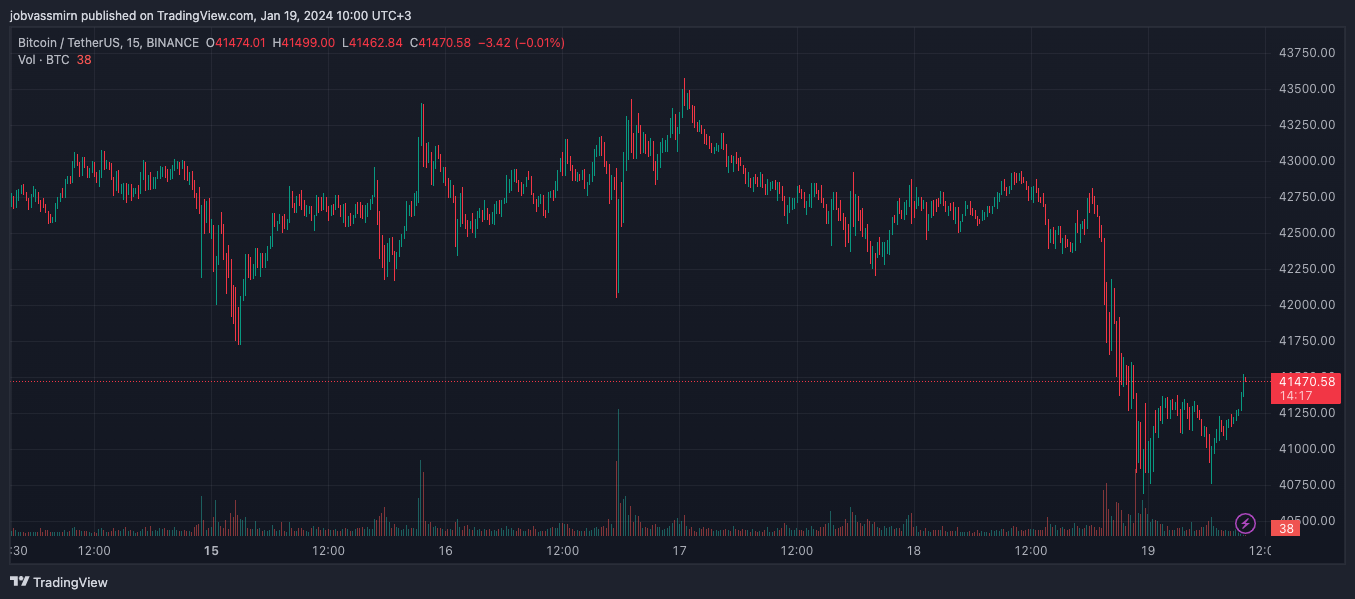
Task: Select date marker 16 on time axis
Action: click(x=445, y=551)
